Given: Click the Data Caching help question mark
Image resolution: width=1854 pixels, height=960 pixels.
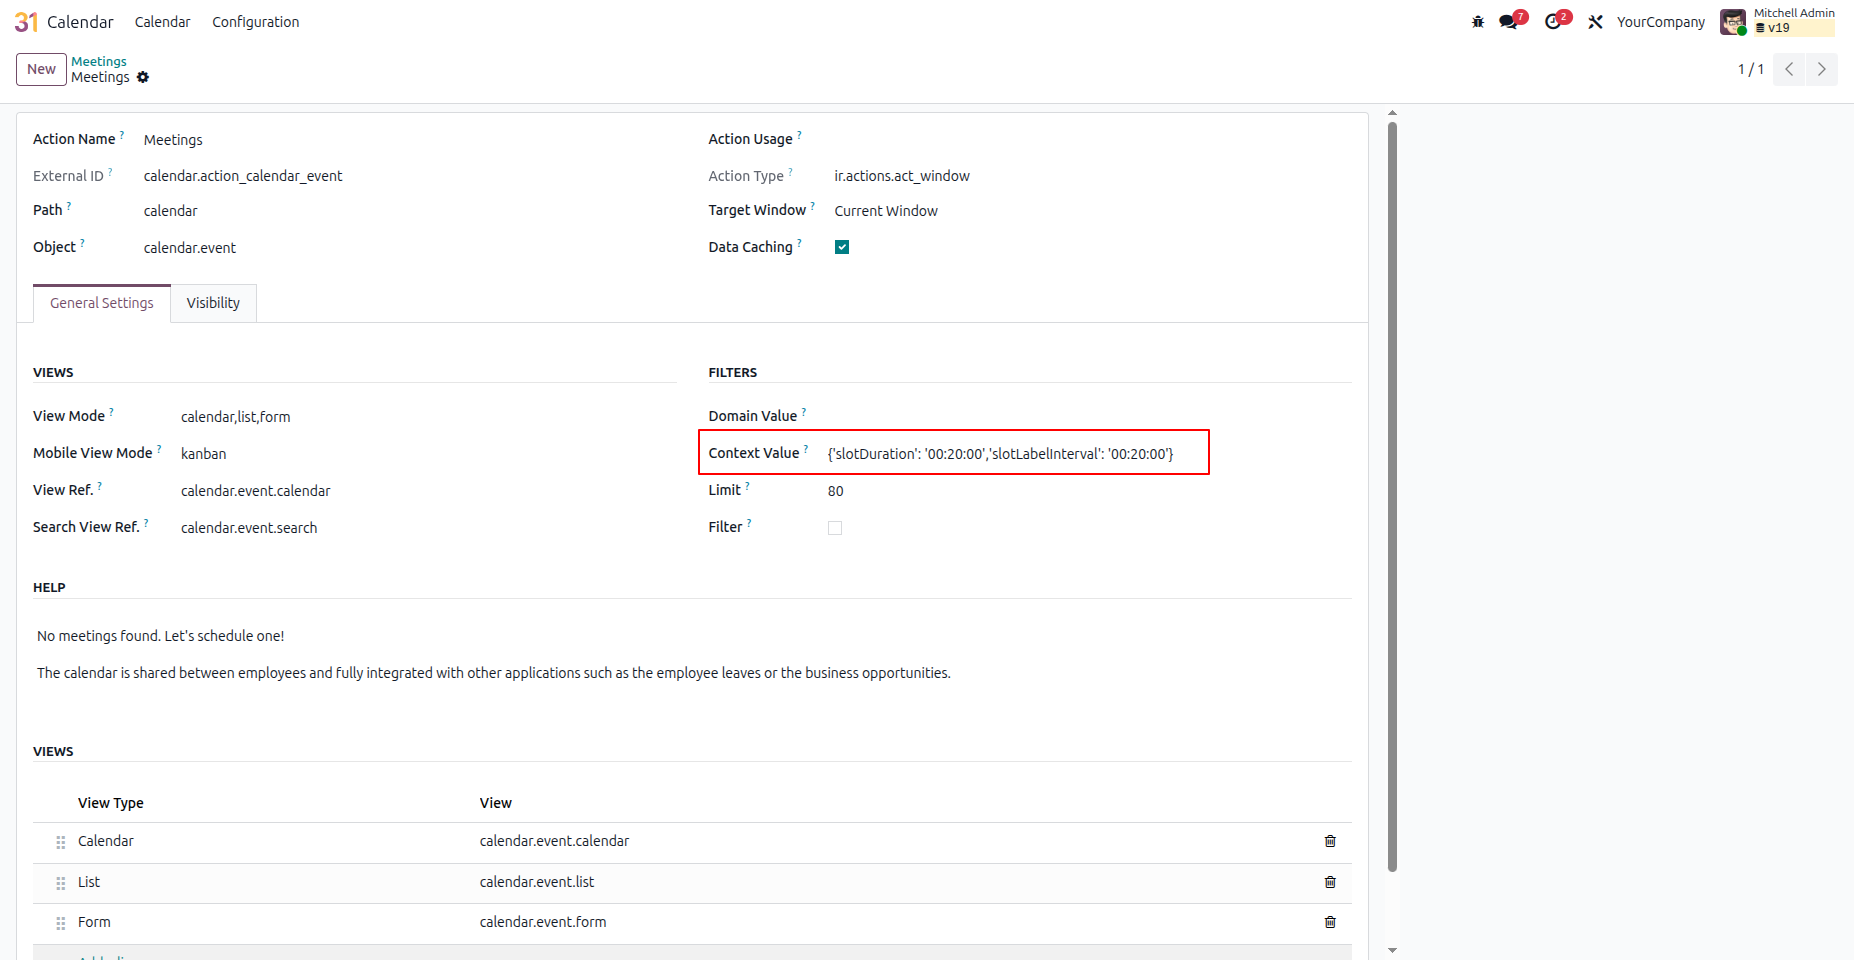Looking at the screenshot, I should [799, 242].
